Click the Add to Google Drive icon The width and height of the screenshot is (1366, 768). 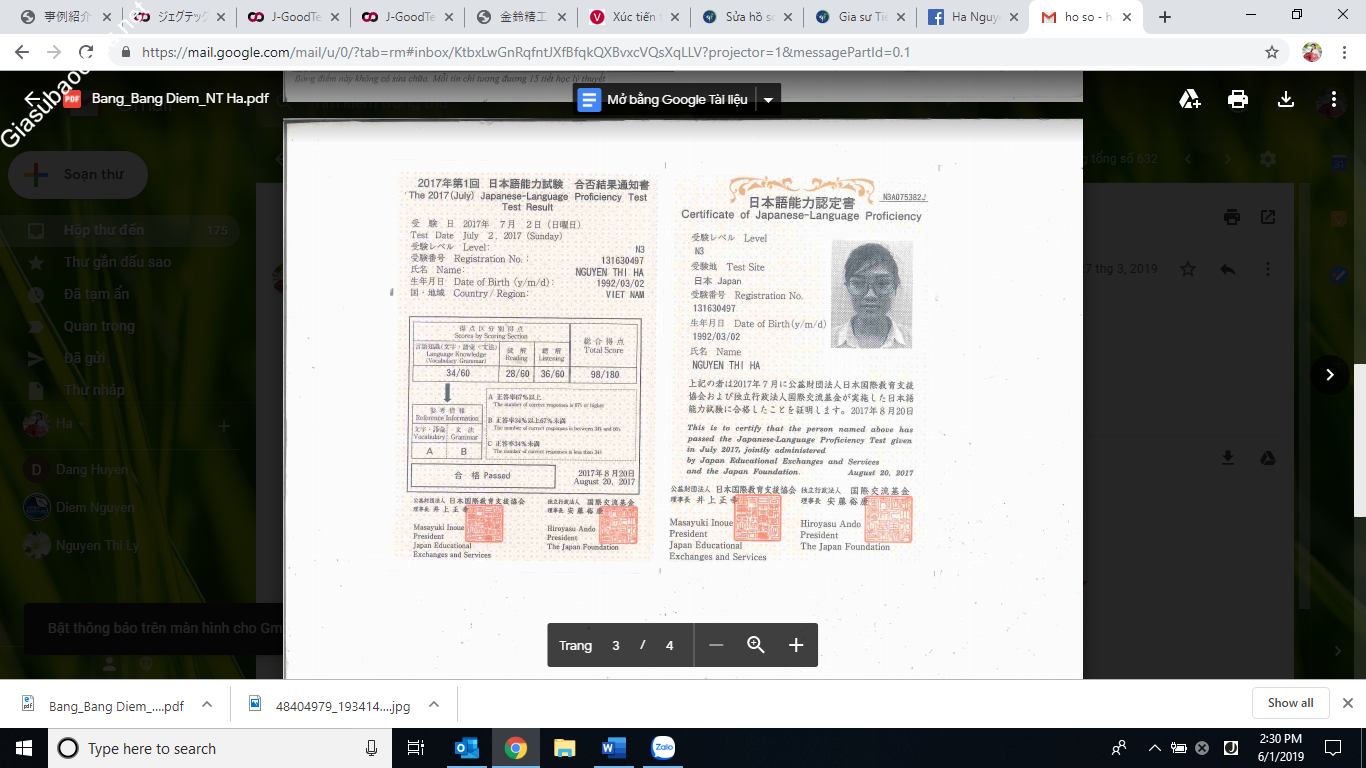(x=1189, y=99)
